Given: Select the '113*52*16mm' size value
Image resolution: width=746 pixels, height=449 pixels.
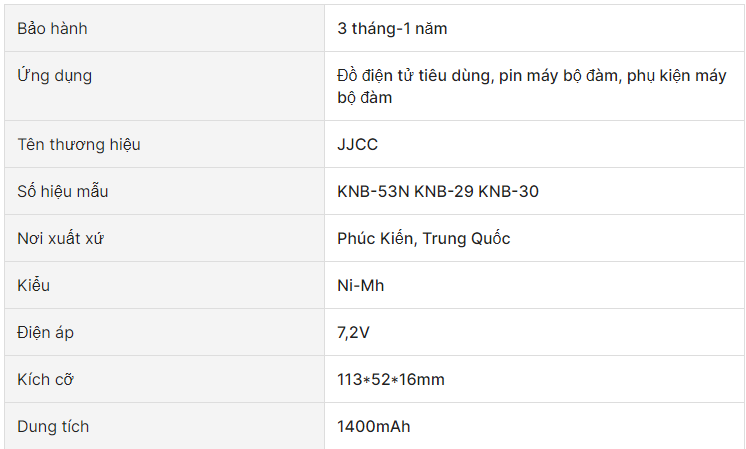Looking at the screenshot, I should pyautogui.click(x=391, y=380).
